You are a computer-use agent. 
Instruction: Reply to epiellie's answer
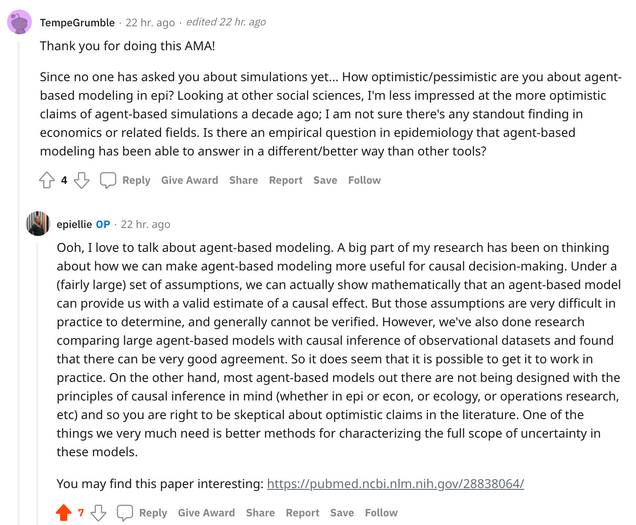click(153, 512)
